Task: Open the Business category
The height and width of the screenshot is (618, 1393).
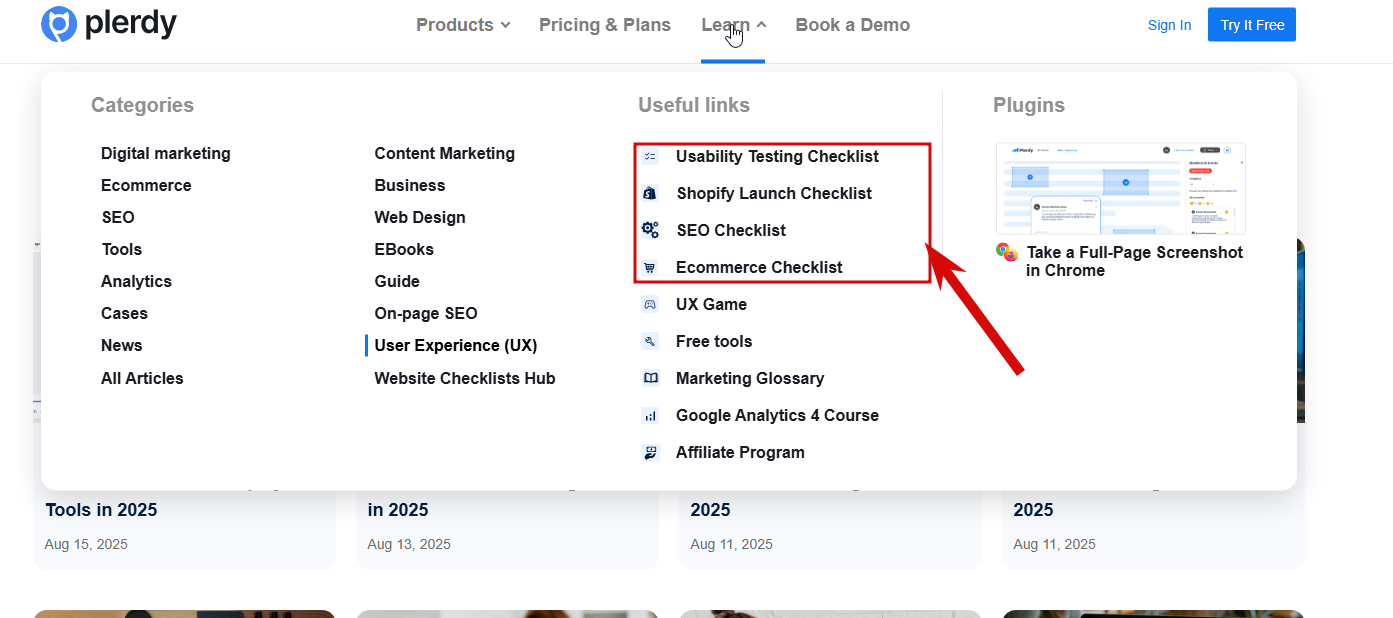Action: 410,185
